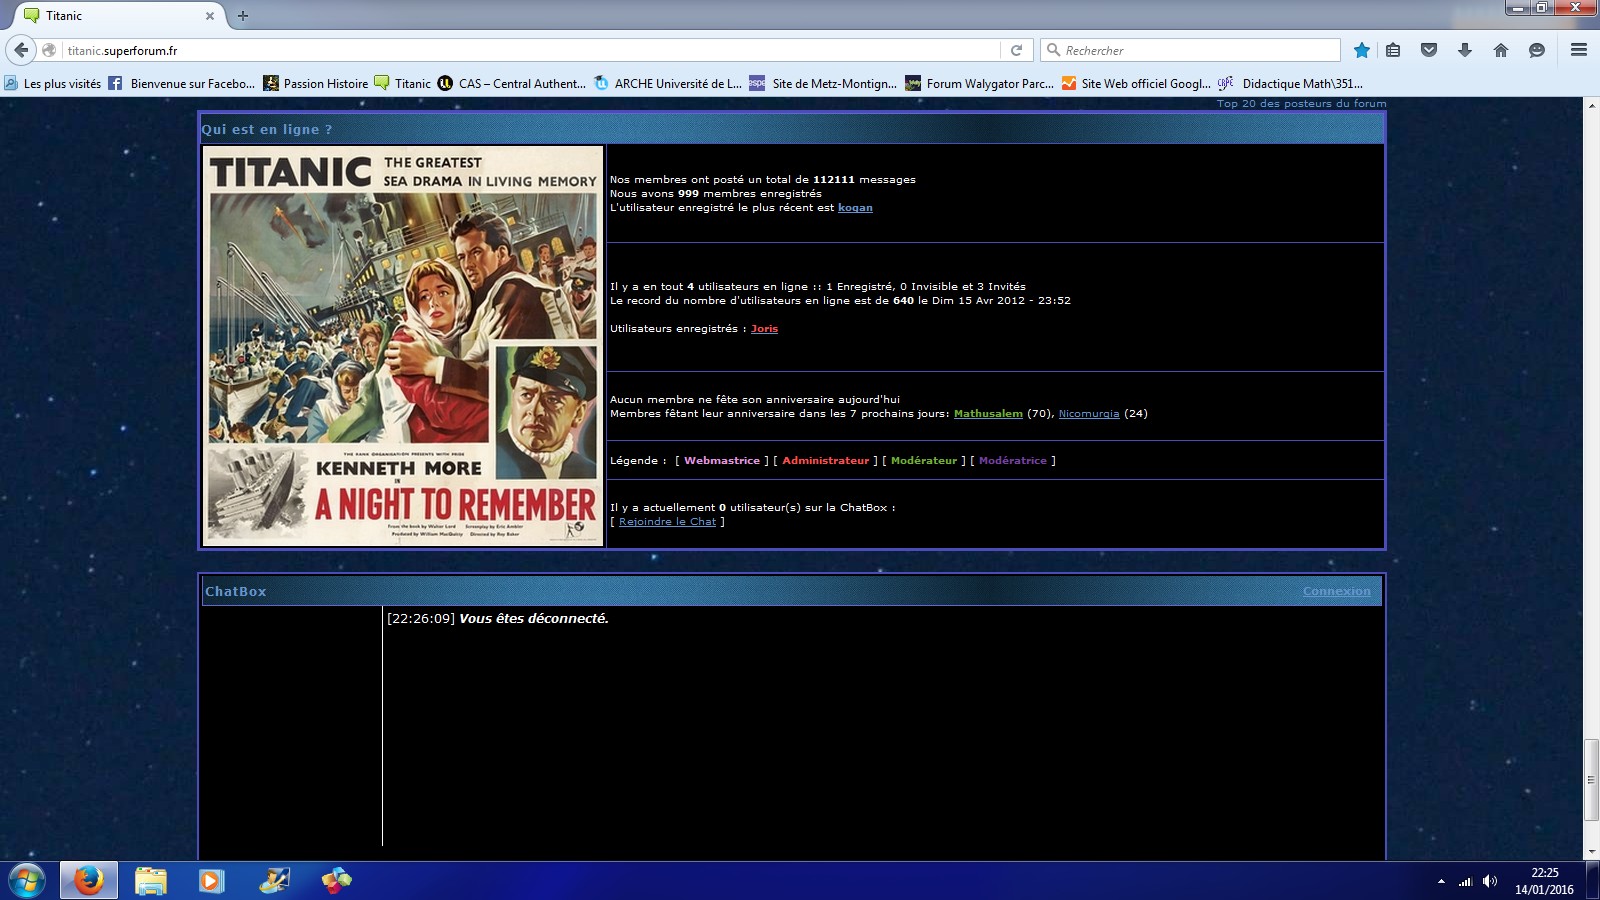The width and height of the screenshot is (1600, 900).
Task: Click the ChatBox panel title
Action: [x=236, y=591]
